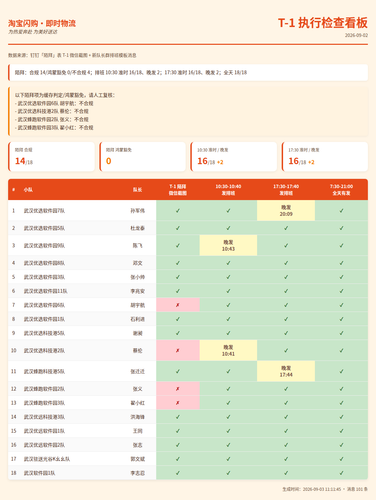Select team "武汉优选软件园9队" in row 3
This screenshot has width=376, height=500.
click(44, 246)
